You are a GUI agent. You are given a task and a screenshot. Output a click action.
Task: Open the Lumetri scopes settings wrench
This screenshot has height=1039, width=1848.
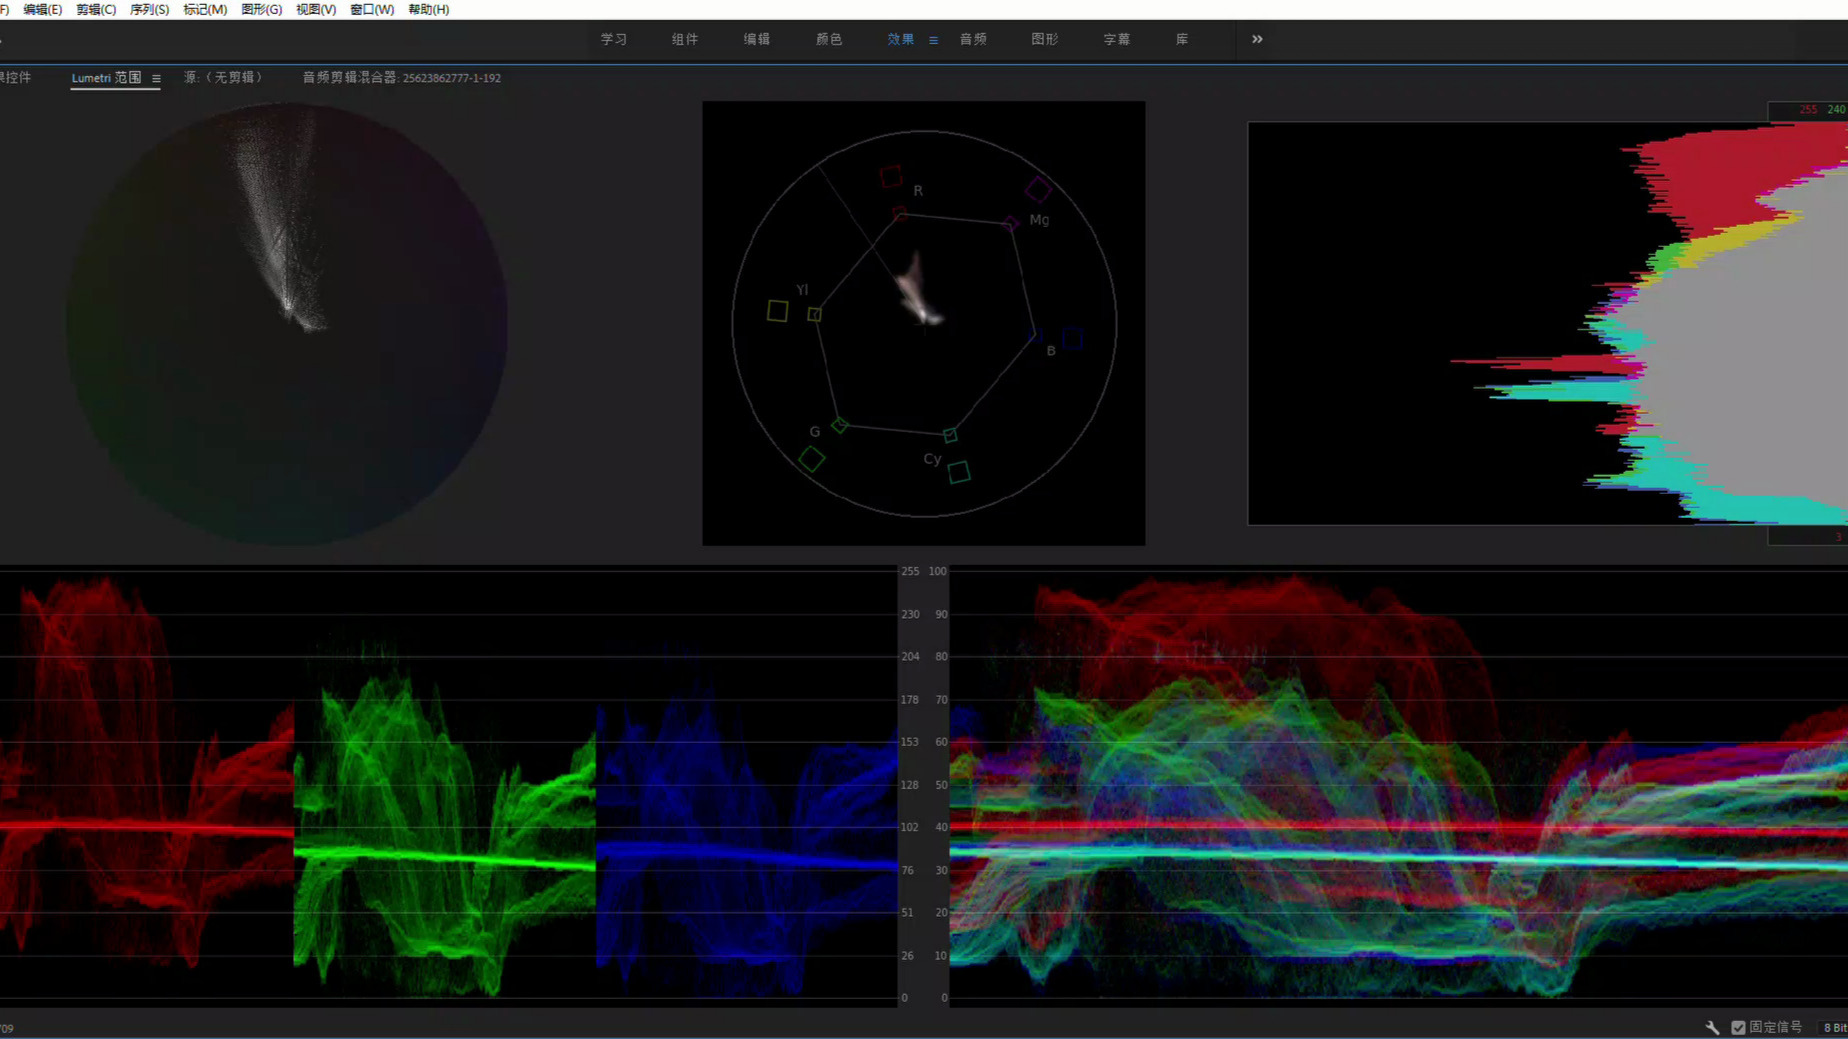tap(1712, 1027)
